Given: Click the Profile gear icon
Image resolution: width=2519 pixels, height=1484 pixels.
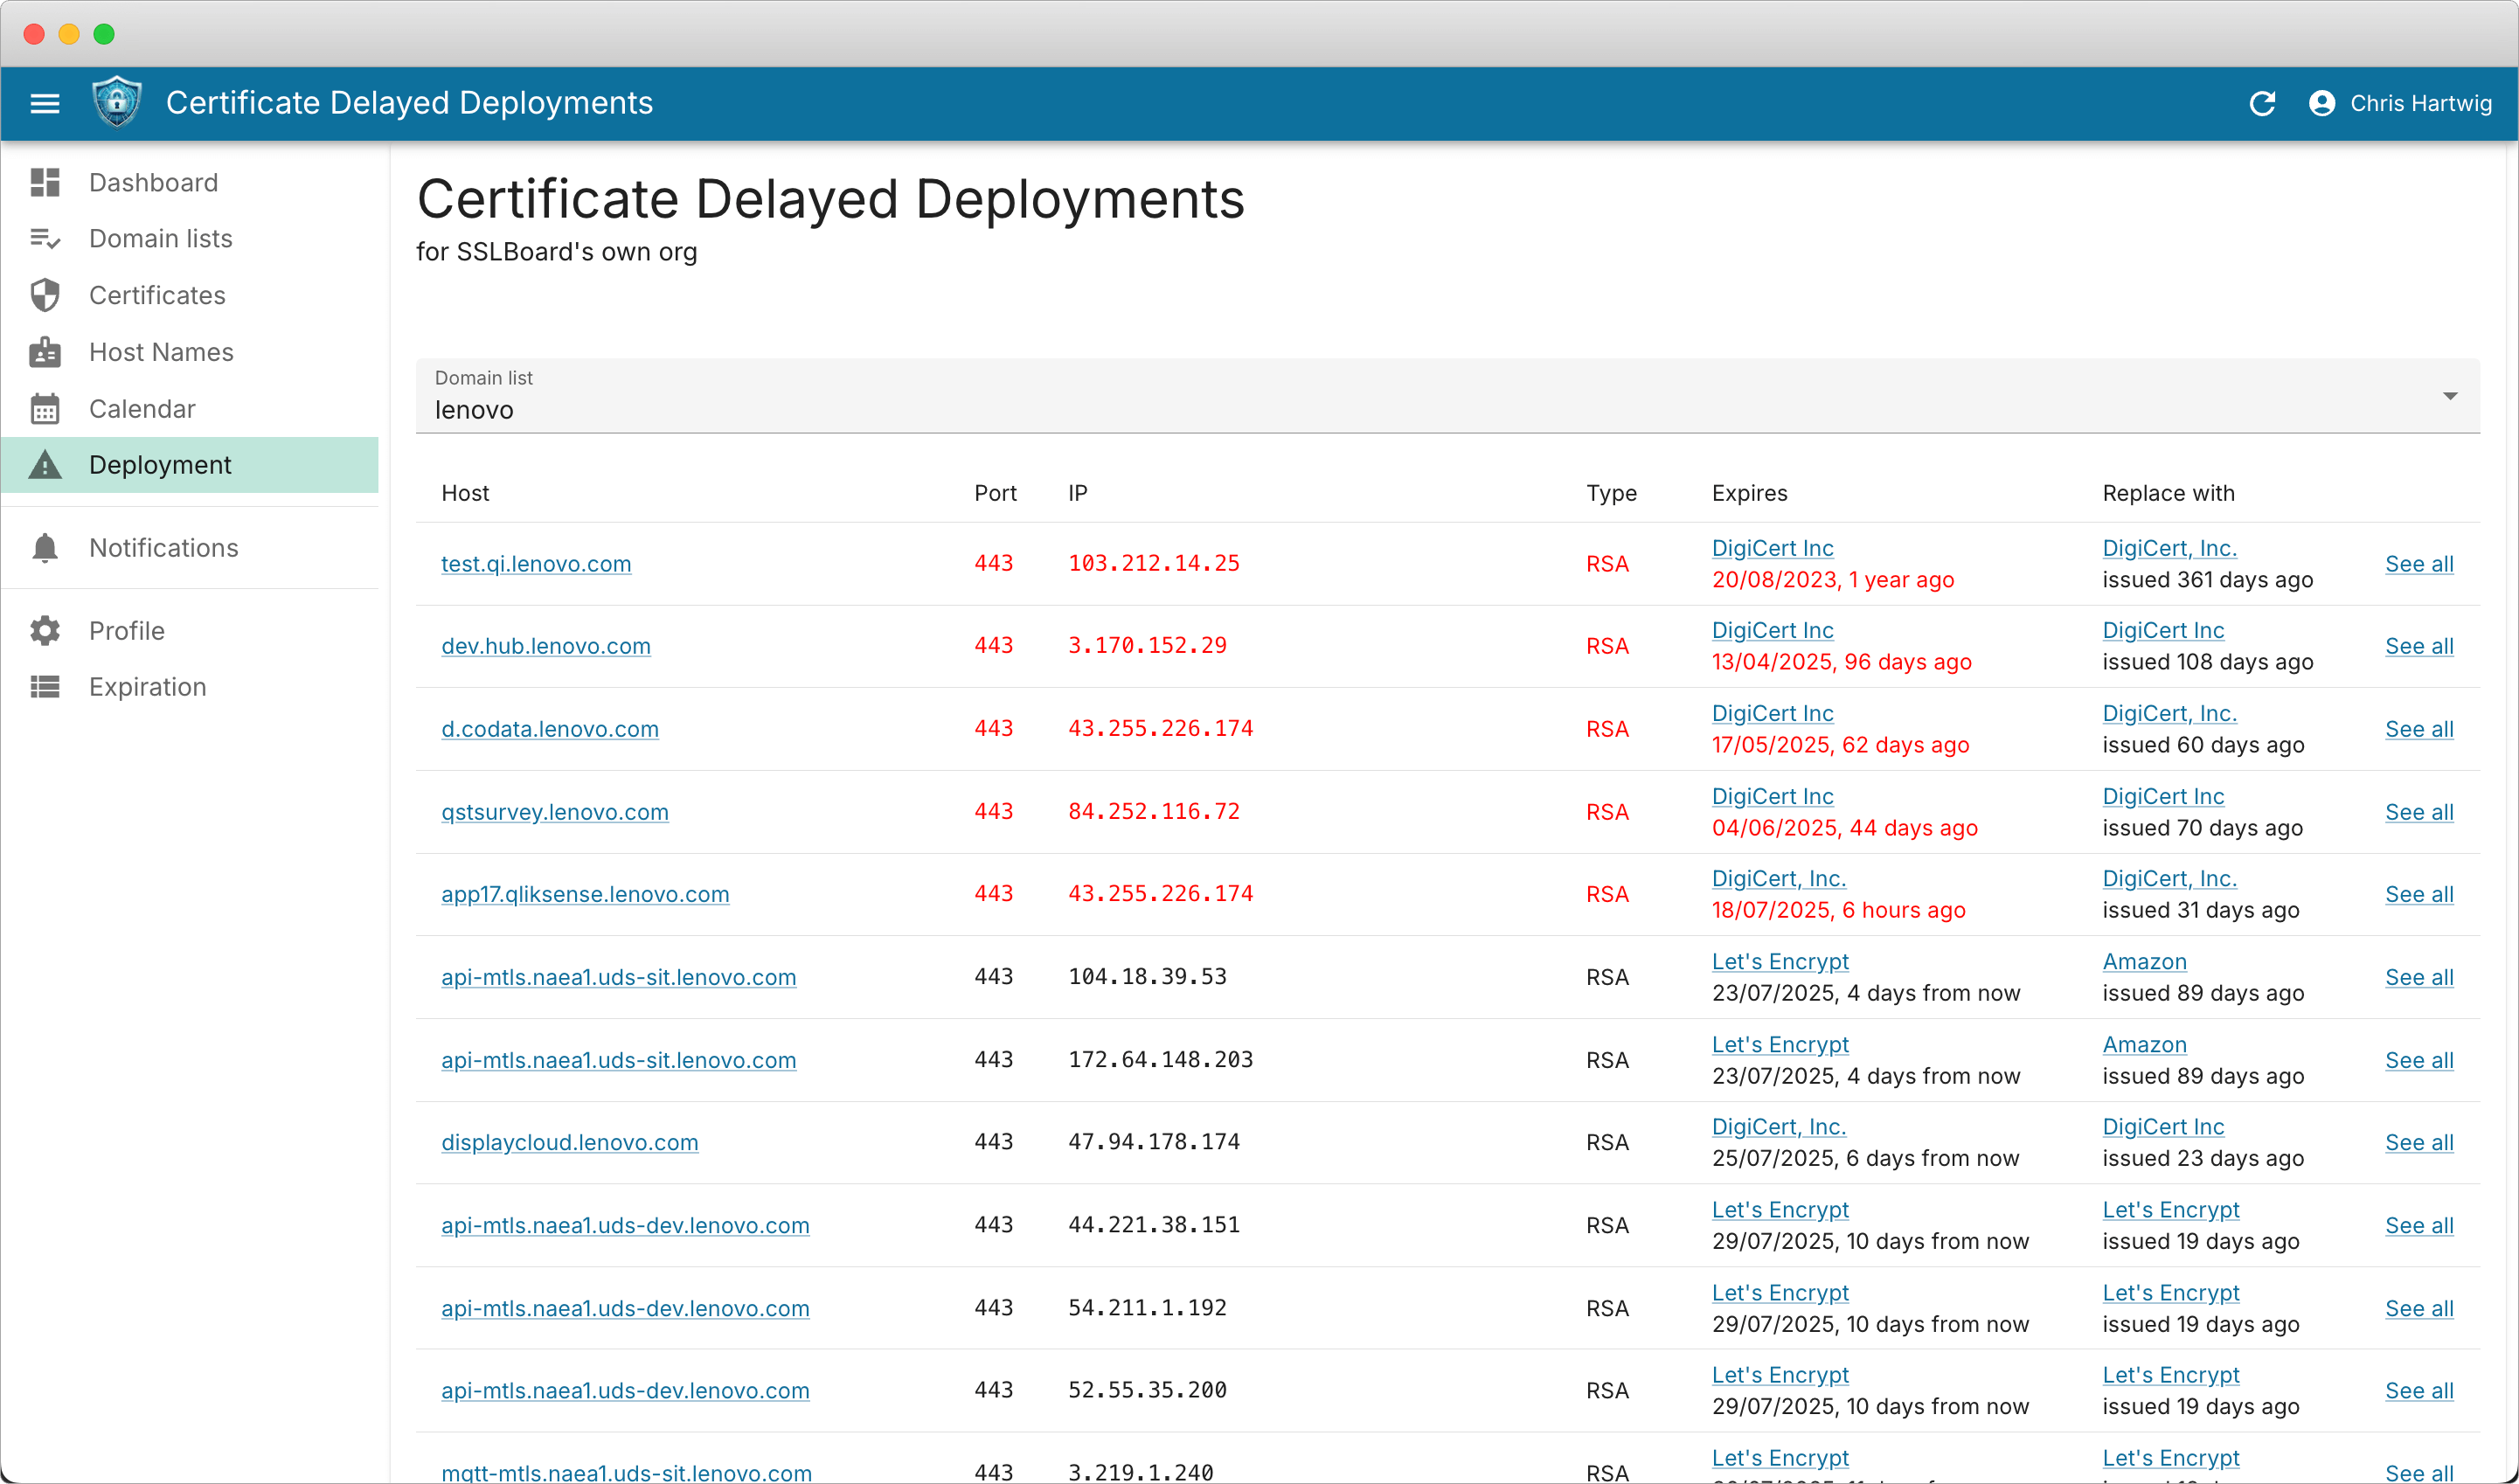Looking at the screenshot, I should coord(45,631).
